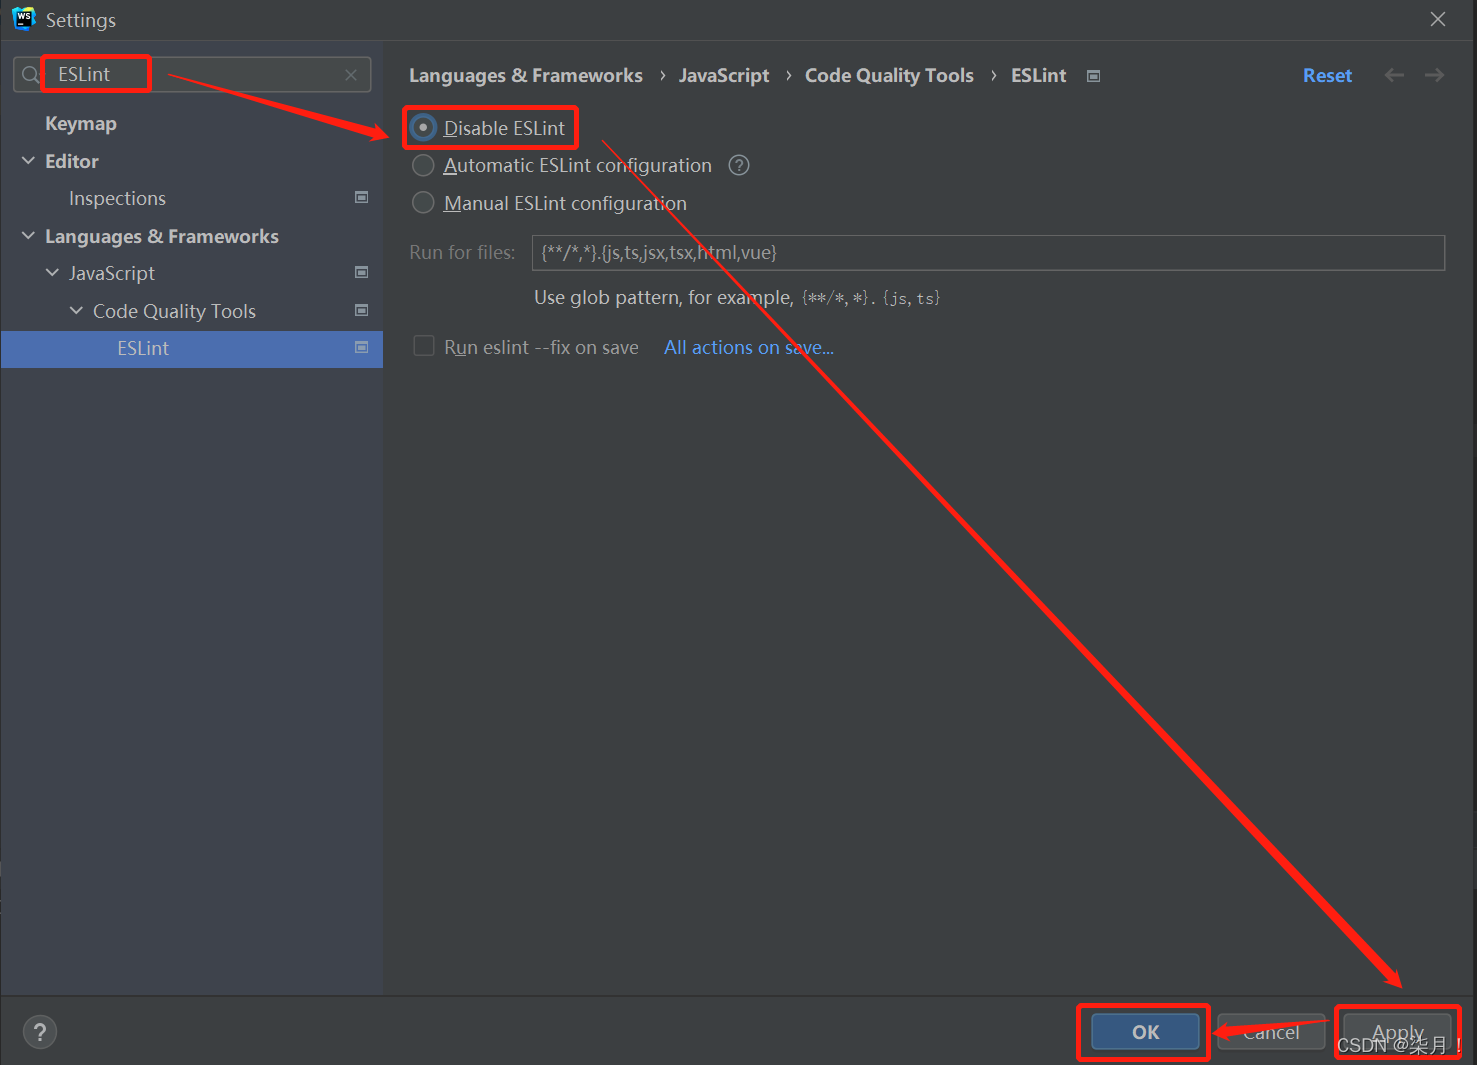Go back with the left arrow

[1394, 75]
